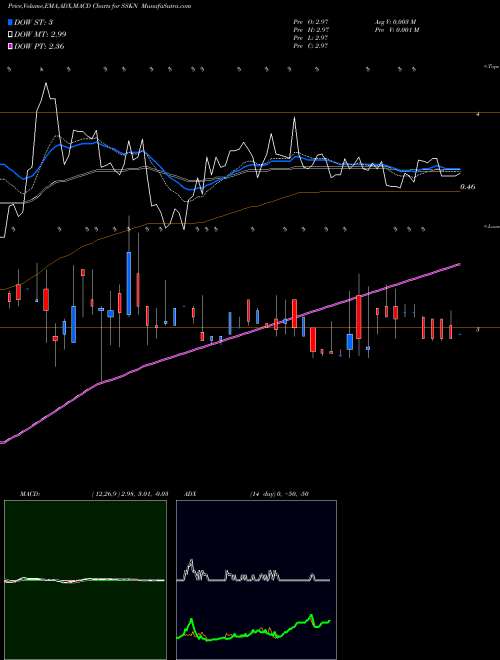The width and height of the screenshot is (500, 660).
Task: Click the 'Pre L: 2.97' low value
Action: (x=311, y=38)
